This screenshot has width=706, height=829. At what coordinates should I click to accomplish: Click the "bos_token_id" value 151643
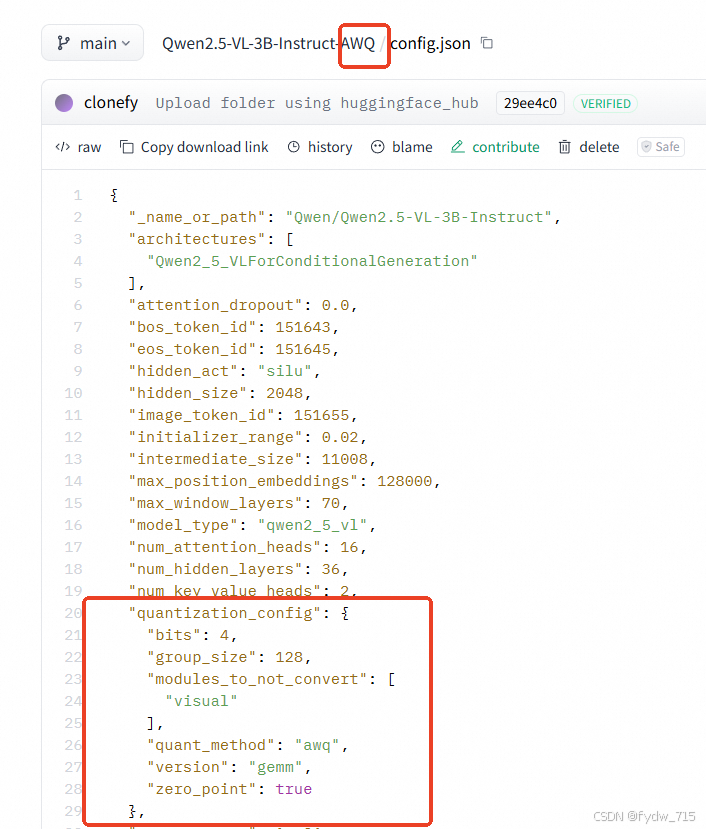pyautogui.click(x=303, y=327)
